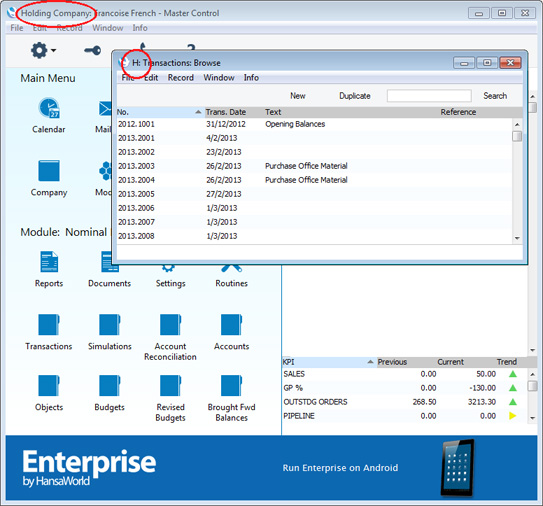Select transaction 2013.2004 row
543x506 pixels.
coord(314,180)
